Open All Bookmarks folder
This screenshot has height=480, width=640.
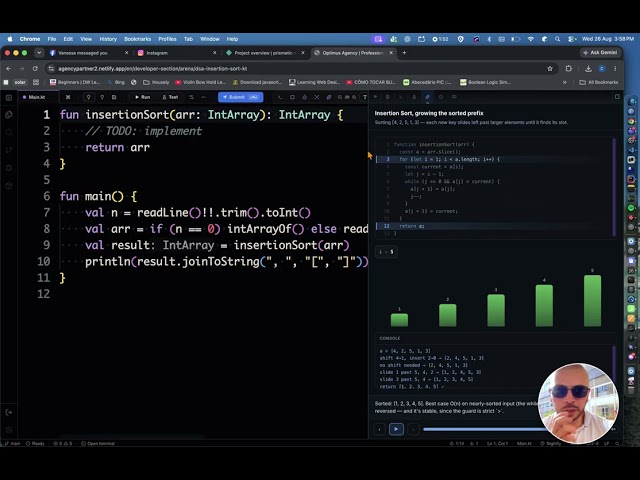tap(599, 82)
